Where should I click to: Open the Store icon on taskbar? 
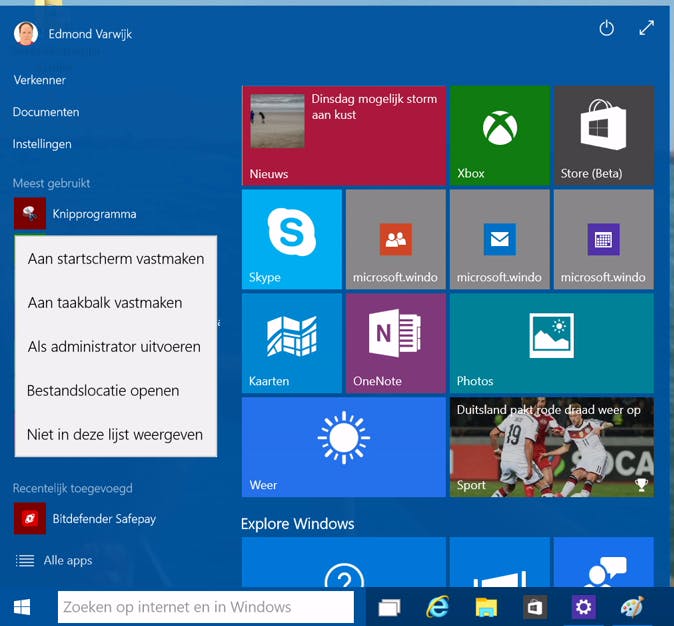pyautogui.click(x=535, y=607)
